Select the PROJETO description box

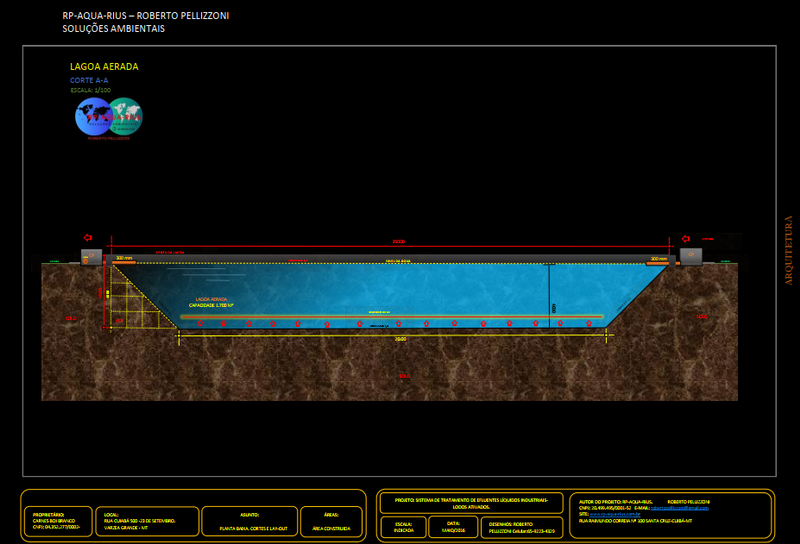pyautogui.click(x=472, y=503)
